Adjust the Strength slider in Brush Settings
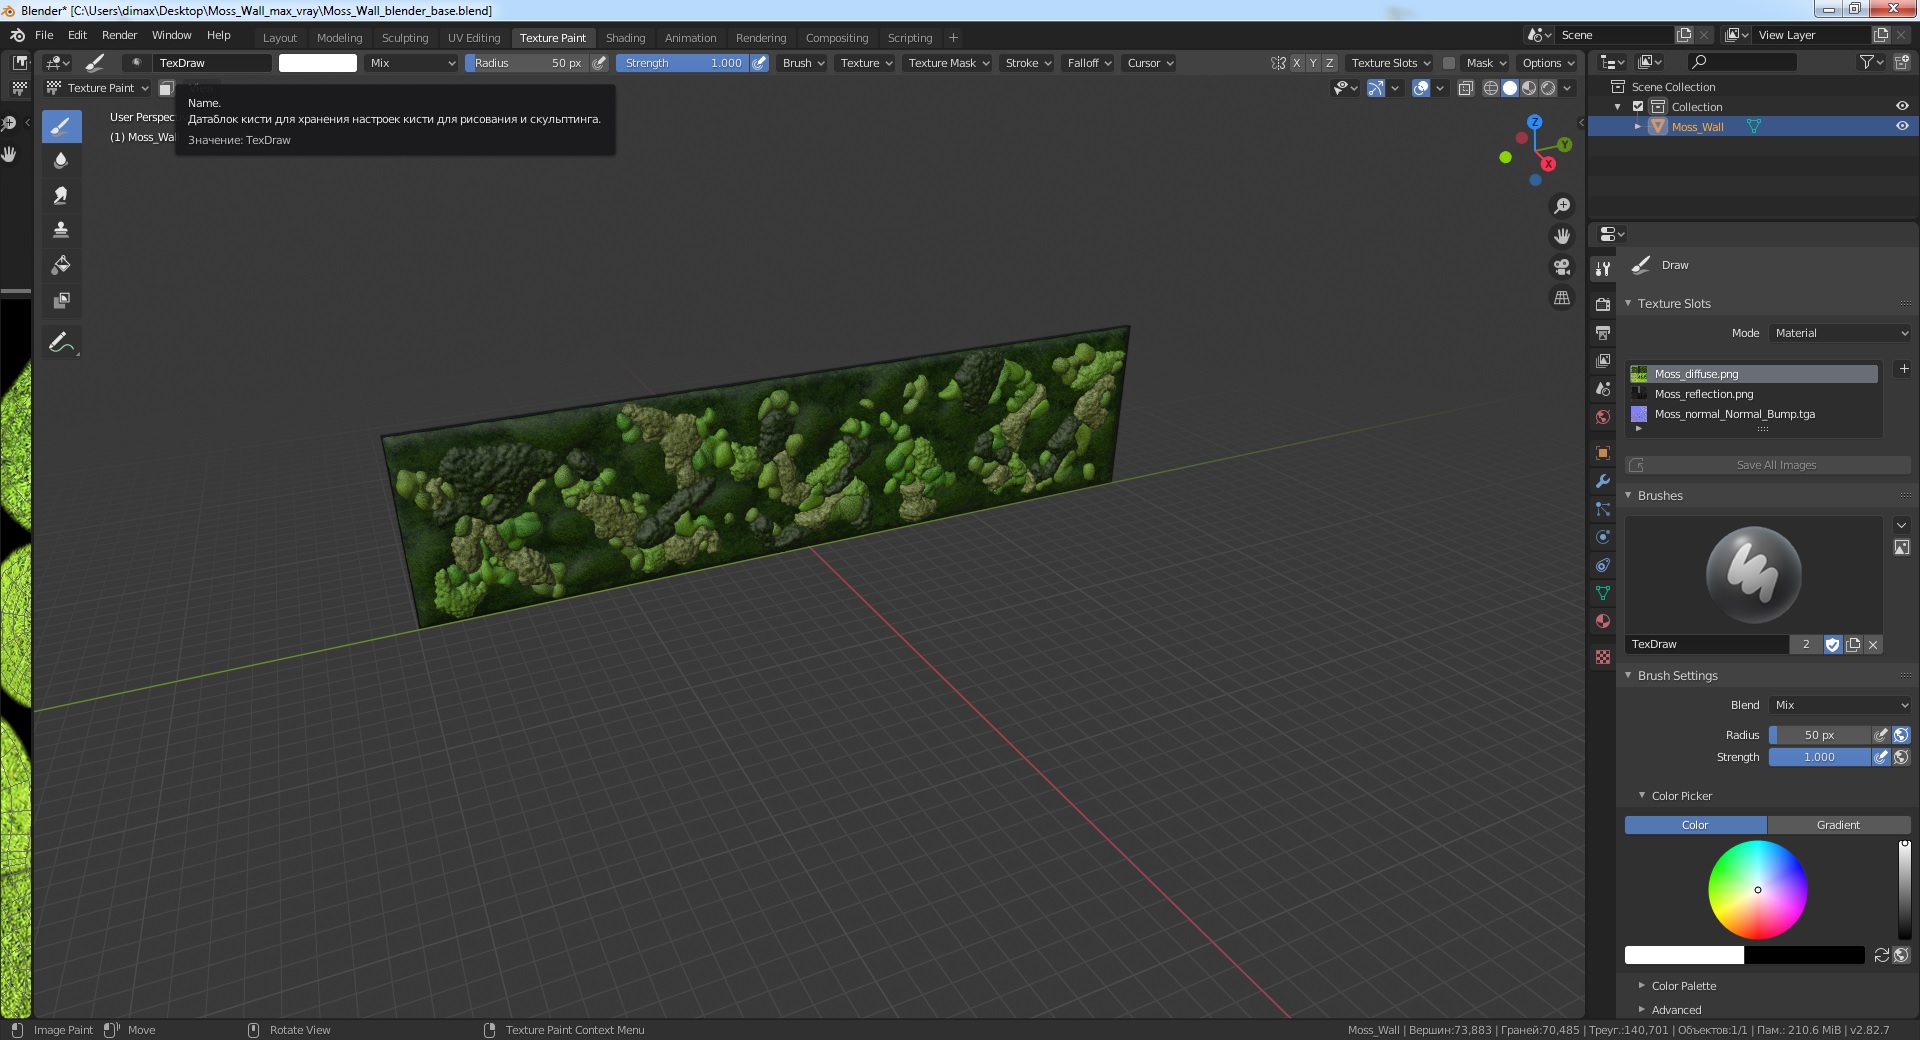Screen dimensions: 1920x1040 tap(1819, 757)
